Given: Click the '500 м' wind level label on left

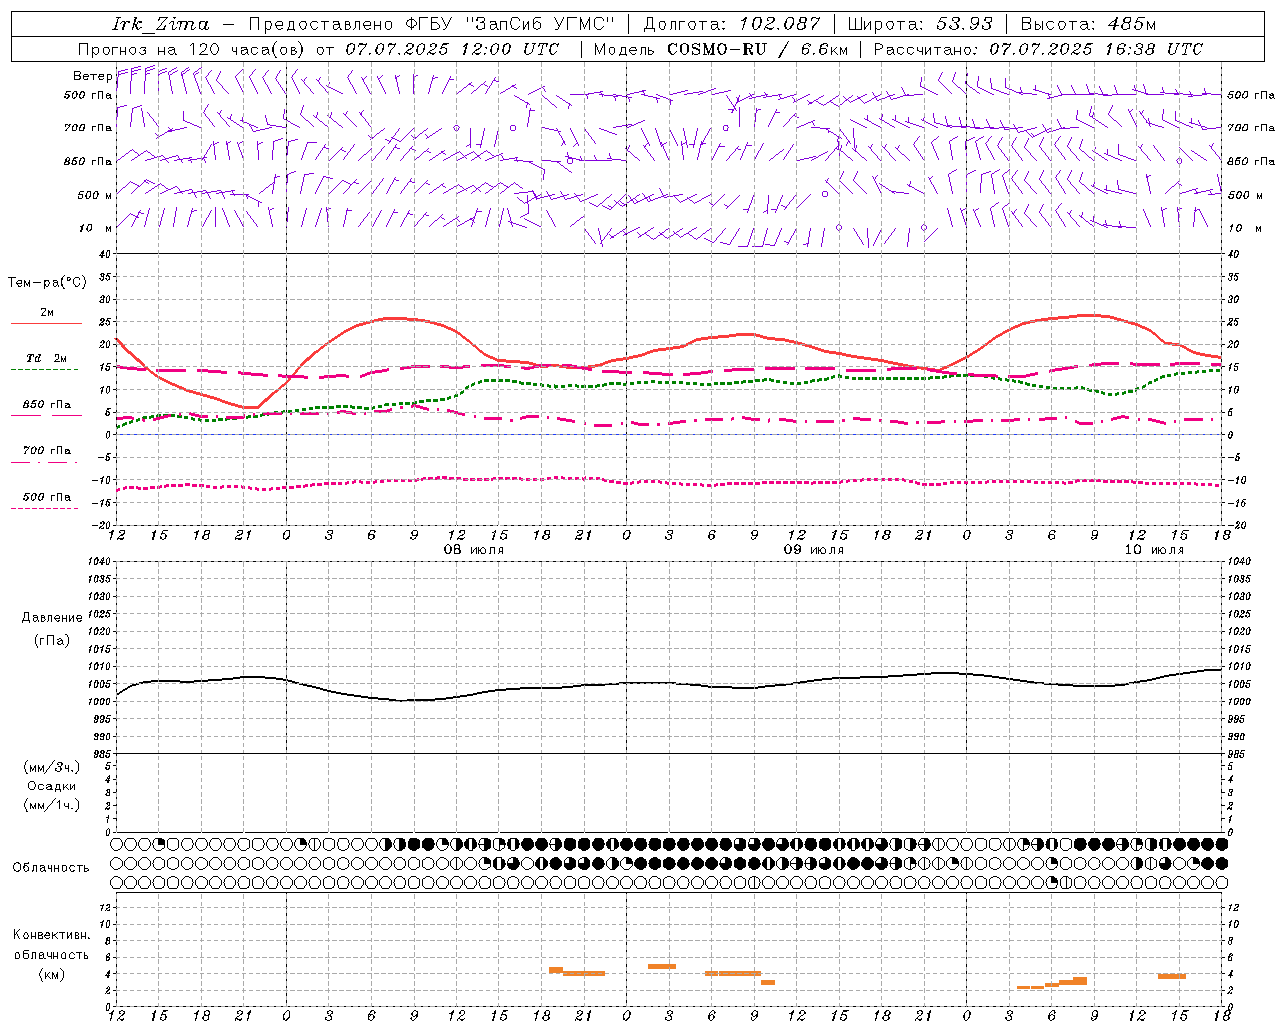Looking at the screenshot, I should [x=95, y=195].
